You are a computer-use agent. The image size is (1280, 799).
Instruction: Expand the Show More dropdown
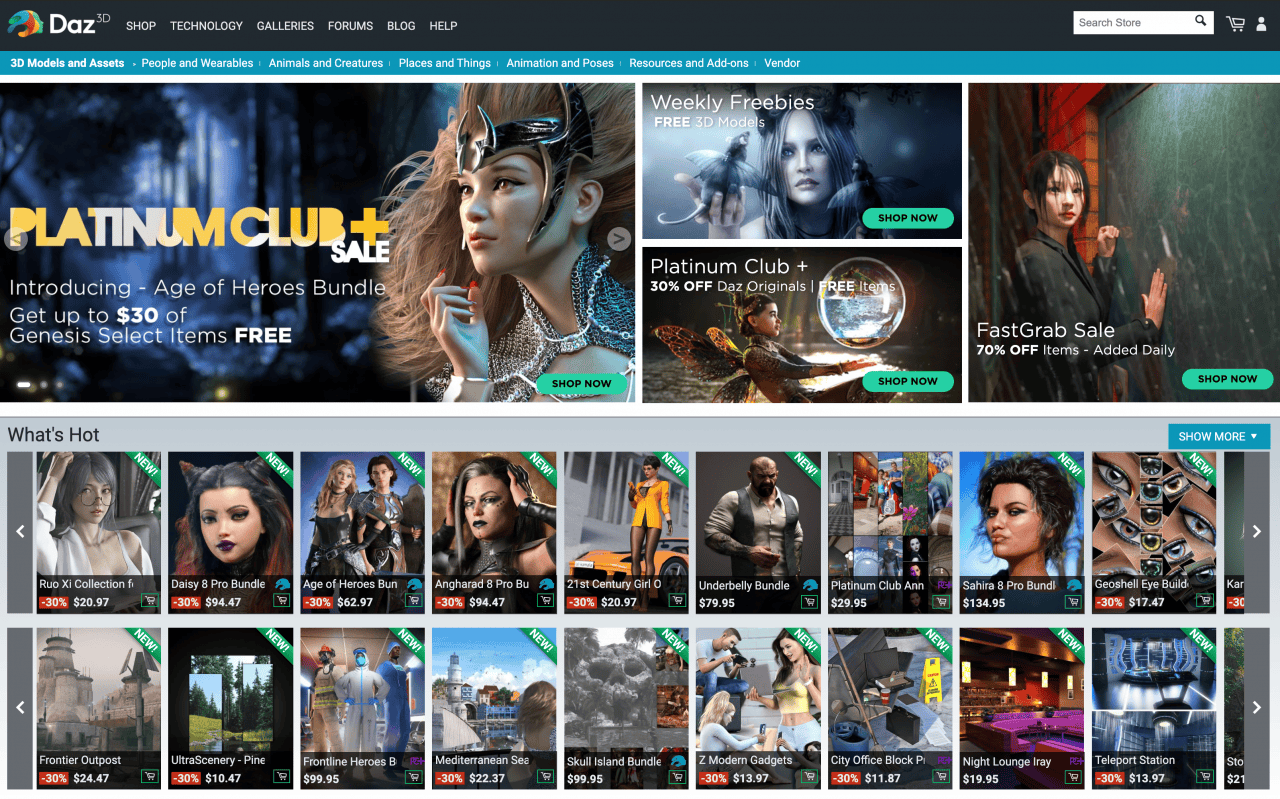point(1218,436)
